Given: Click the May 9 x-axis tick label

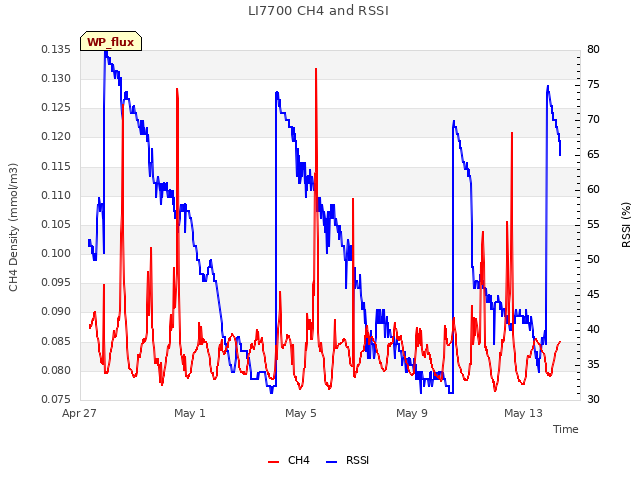Looking at the screenshot, I should click(412, 413).
